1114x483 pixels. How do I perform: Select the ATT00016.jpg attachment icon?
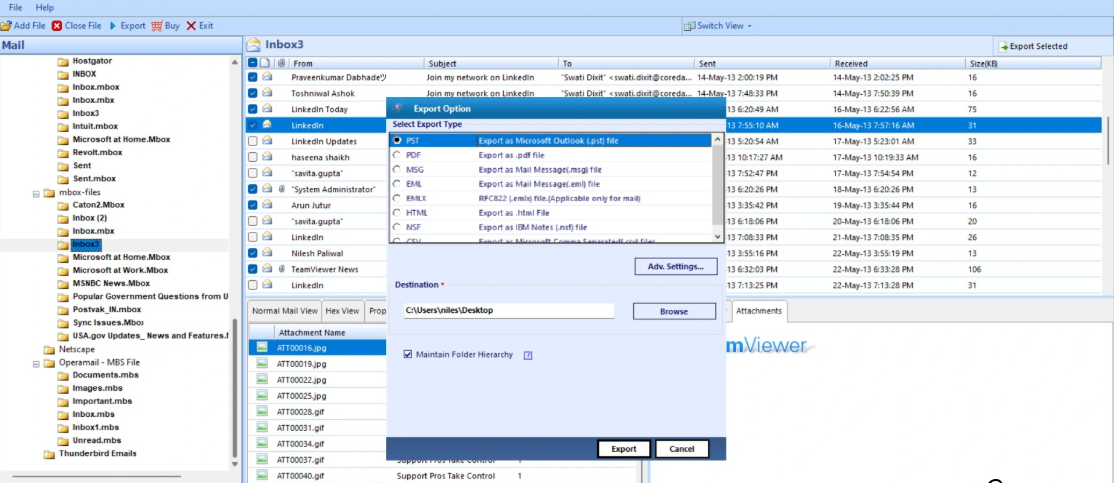point(262,347)
